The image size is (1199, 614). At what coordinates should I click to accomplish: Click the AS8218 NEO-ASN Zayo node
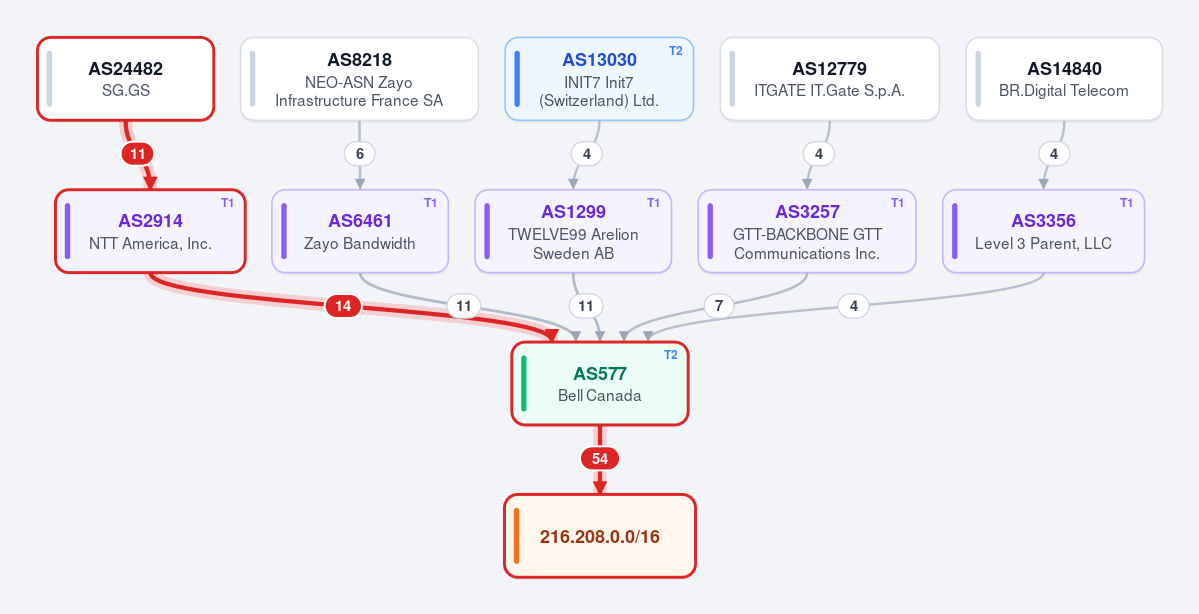point(359,79)
